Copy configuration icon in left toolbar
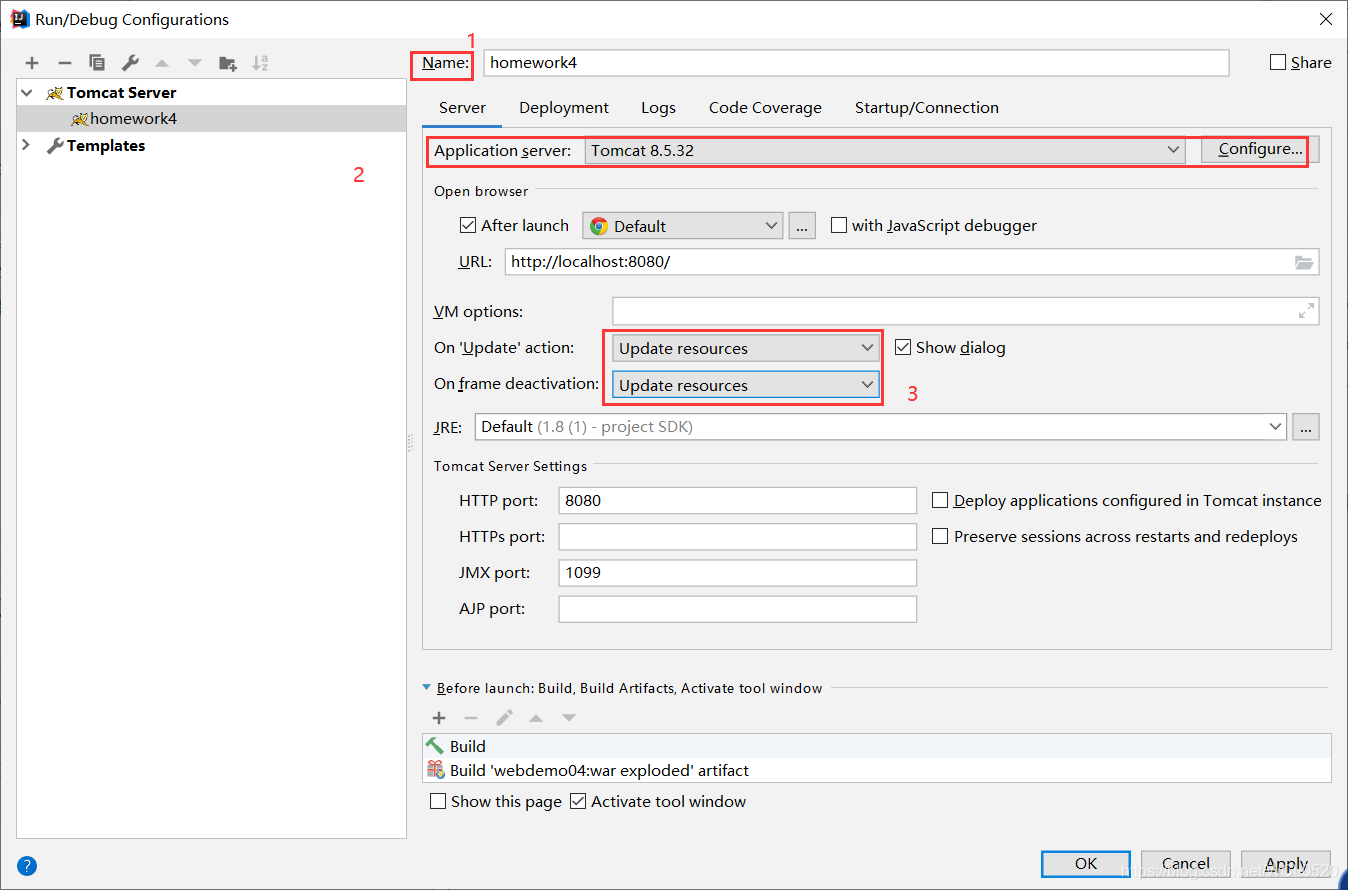Viewport: 1348px width, 890px height. point(97,63)
